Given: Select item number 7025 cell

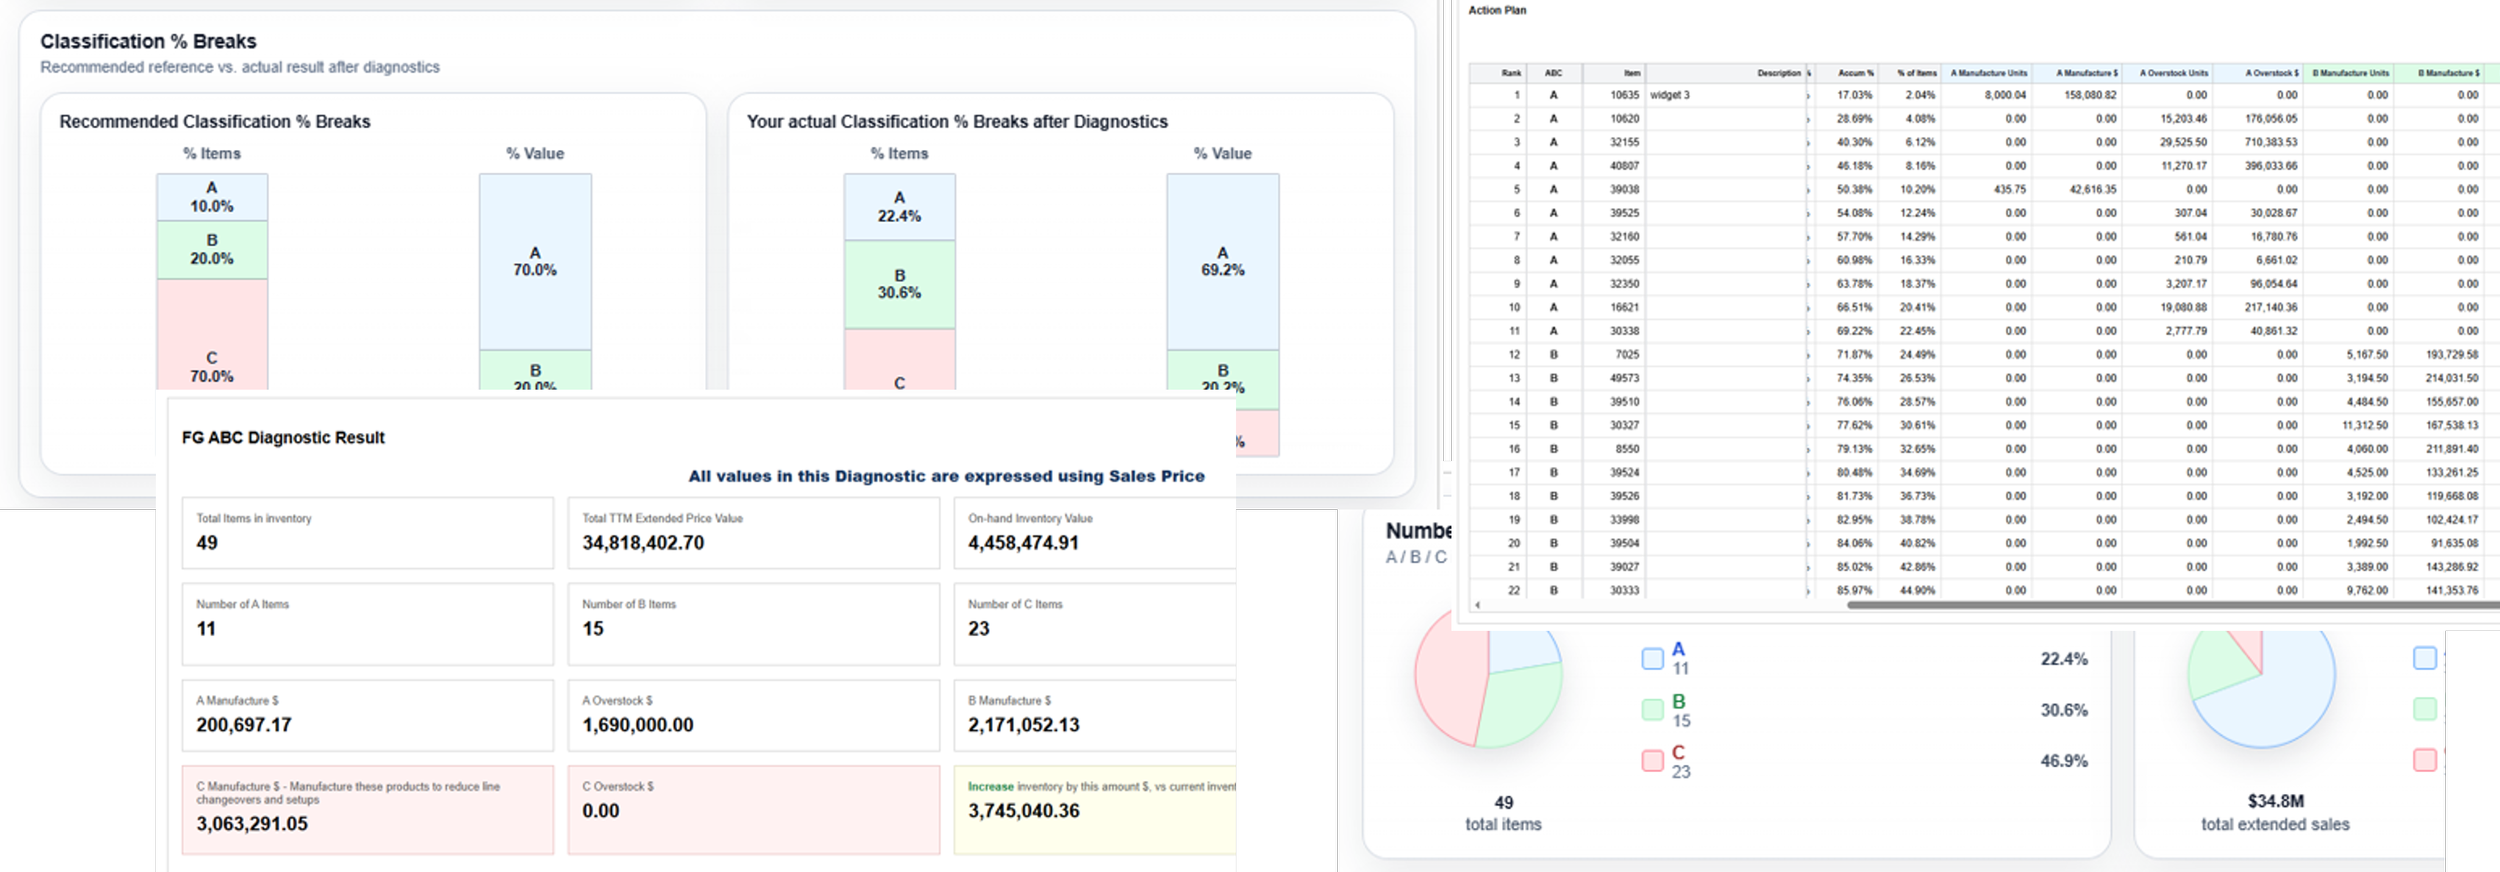Looking at the screenshot, I should pos(1613,355).
